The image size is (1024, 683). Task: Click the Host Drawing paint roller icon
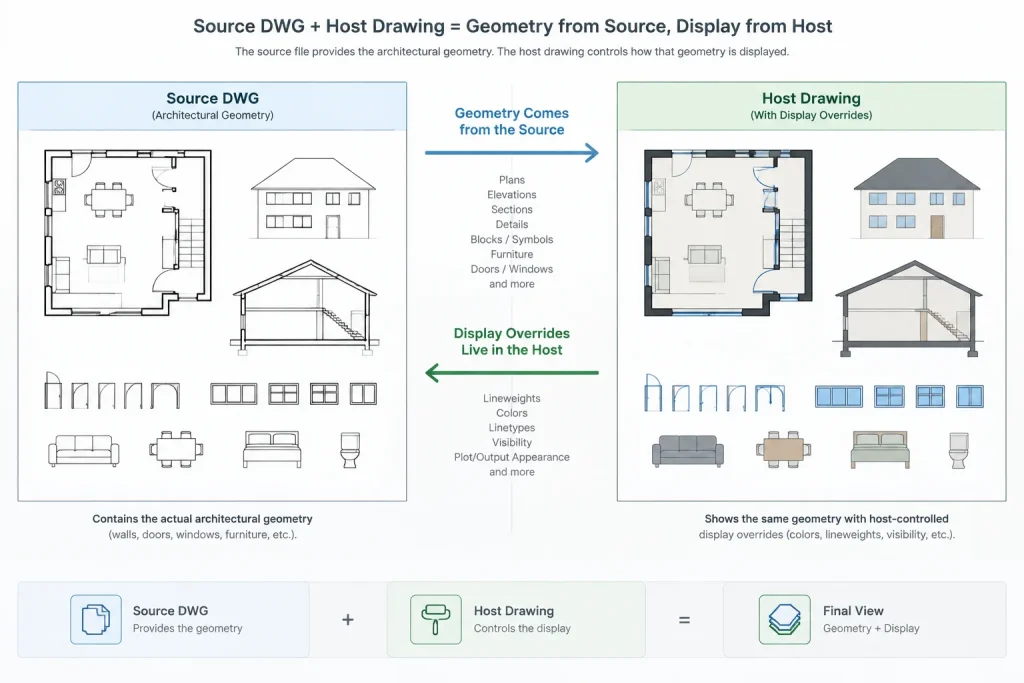pos(436,619)
